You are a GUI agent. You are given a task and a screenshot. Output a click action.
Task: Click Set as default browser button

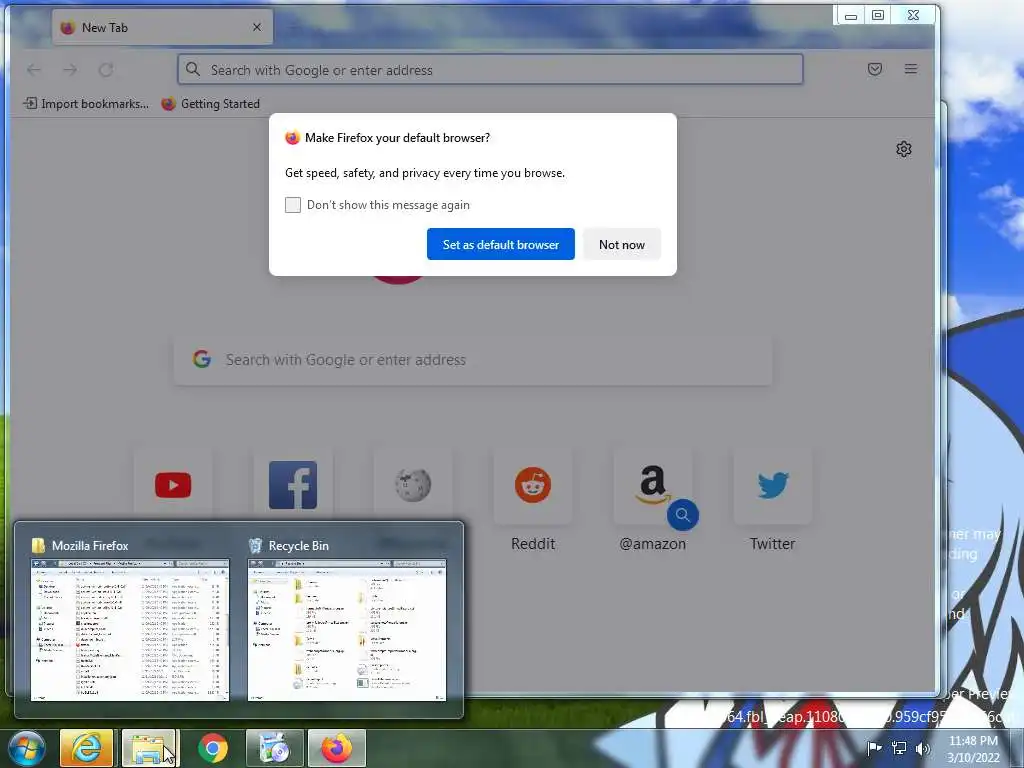(x=501, y=244)
